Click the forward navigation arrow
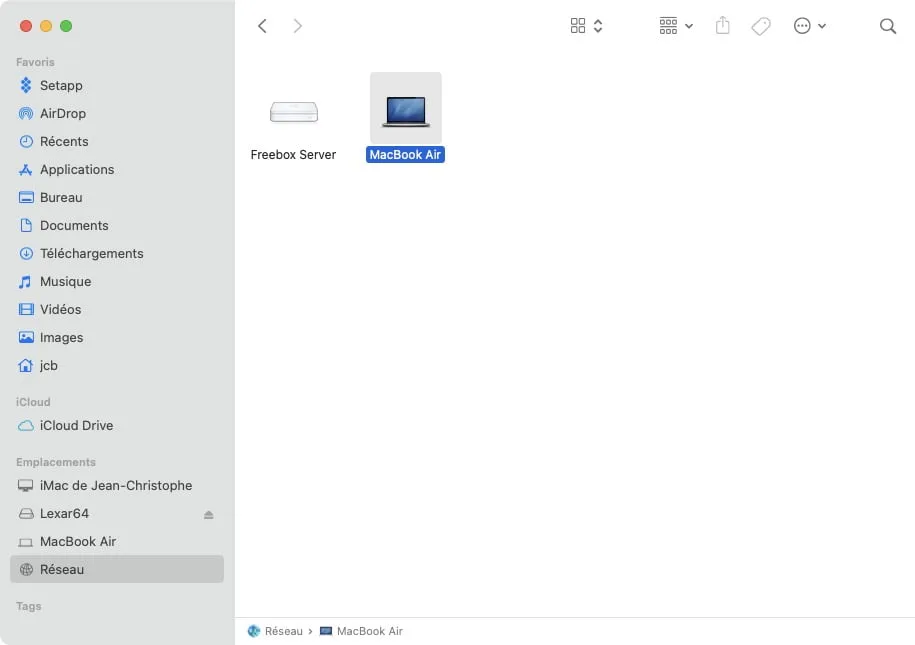Viewport: 915px width, 645px height. pos(298,26)
